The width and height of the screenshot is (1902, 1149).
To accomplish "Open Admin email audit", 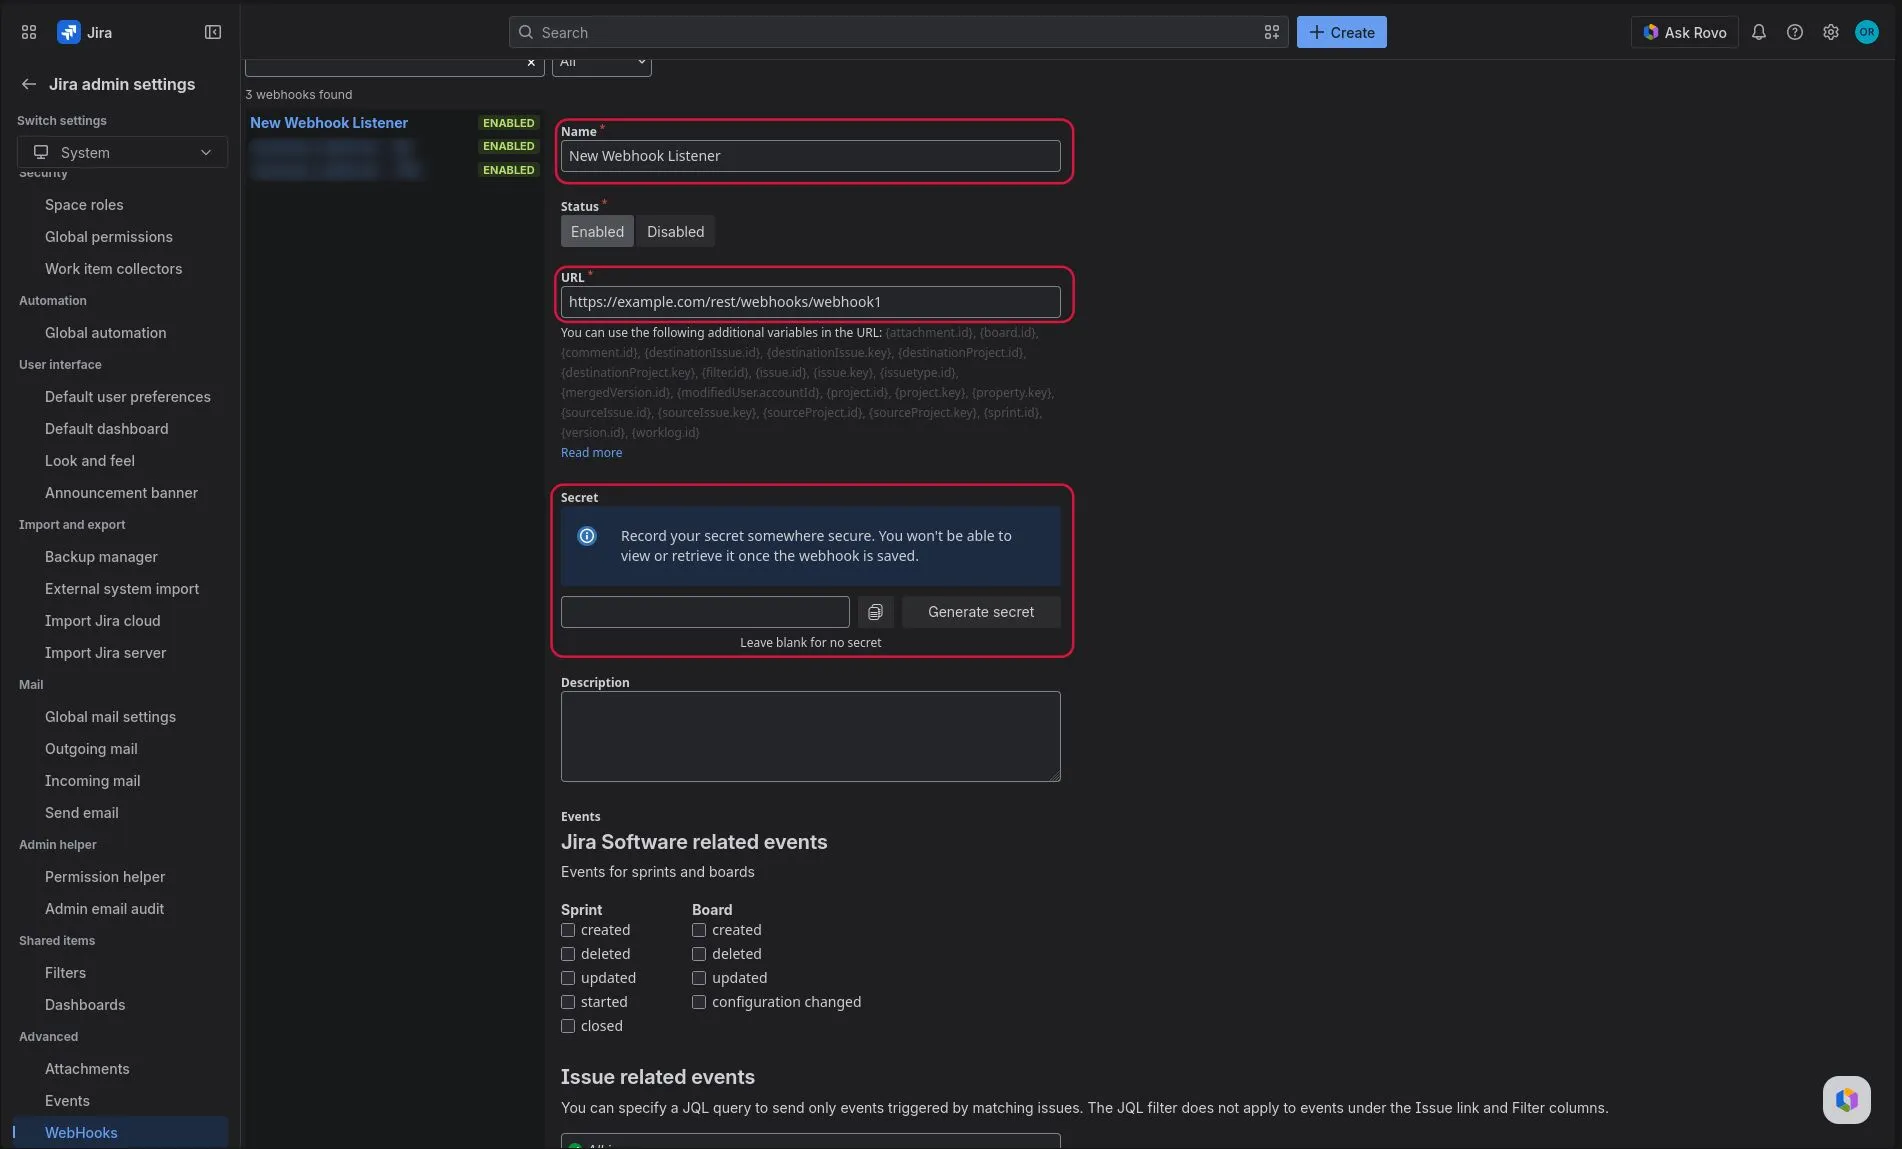I will [104, 909].
